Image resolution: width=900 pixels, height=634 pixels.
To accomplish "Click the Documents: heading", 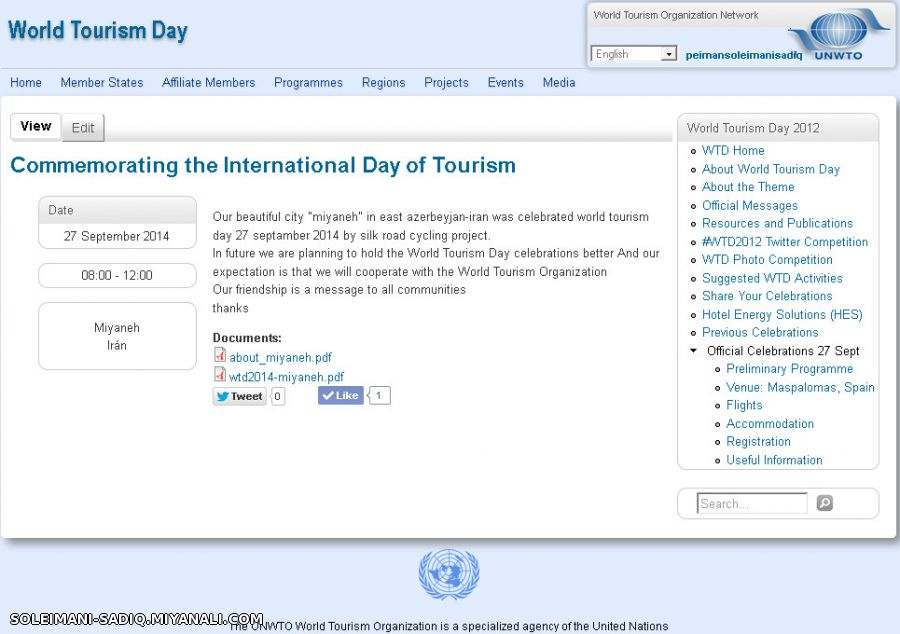I will coord(247,338).
